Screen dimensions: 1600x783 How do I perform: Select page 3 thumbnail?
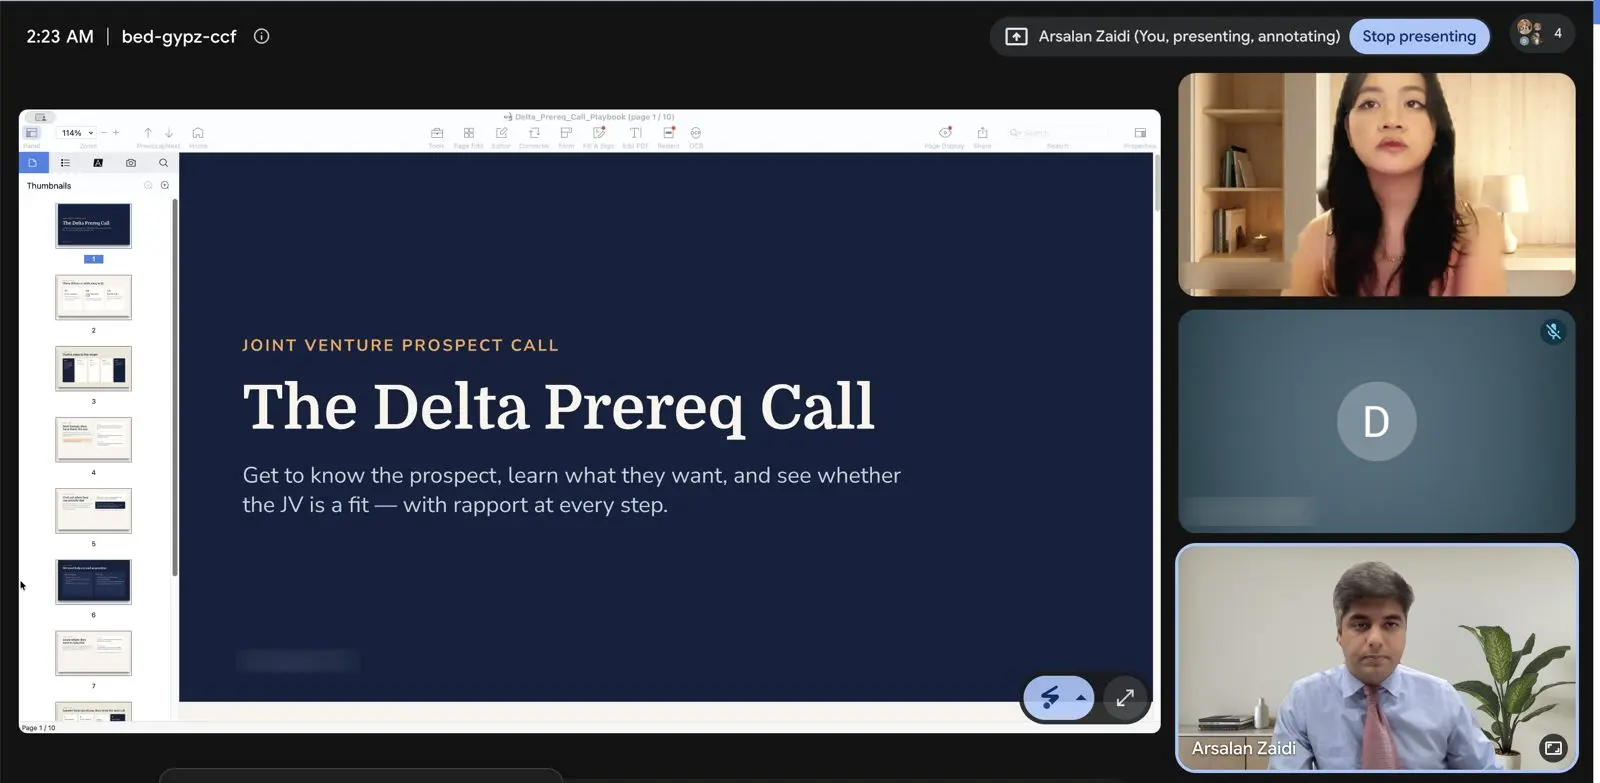point(94,368)
